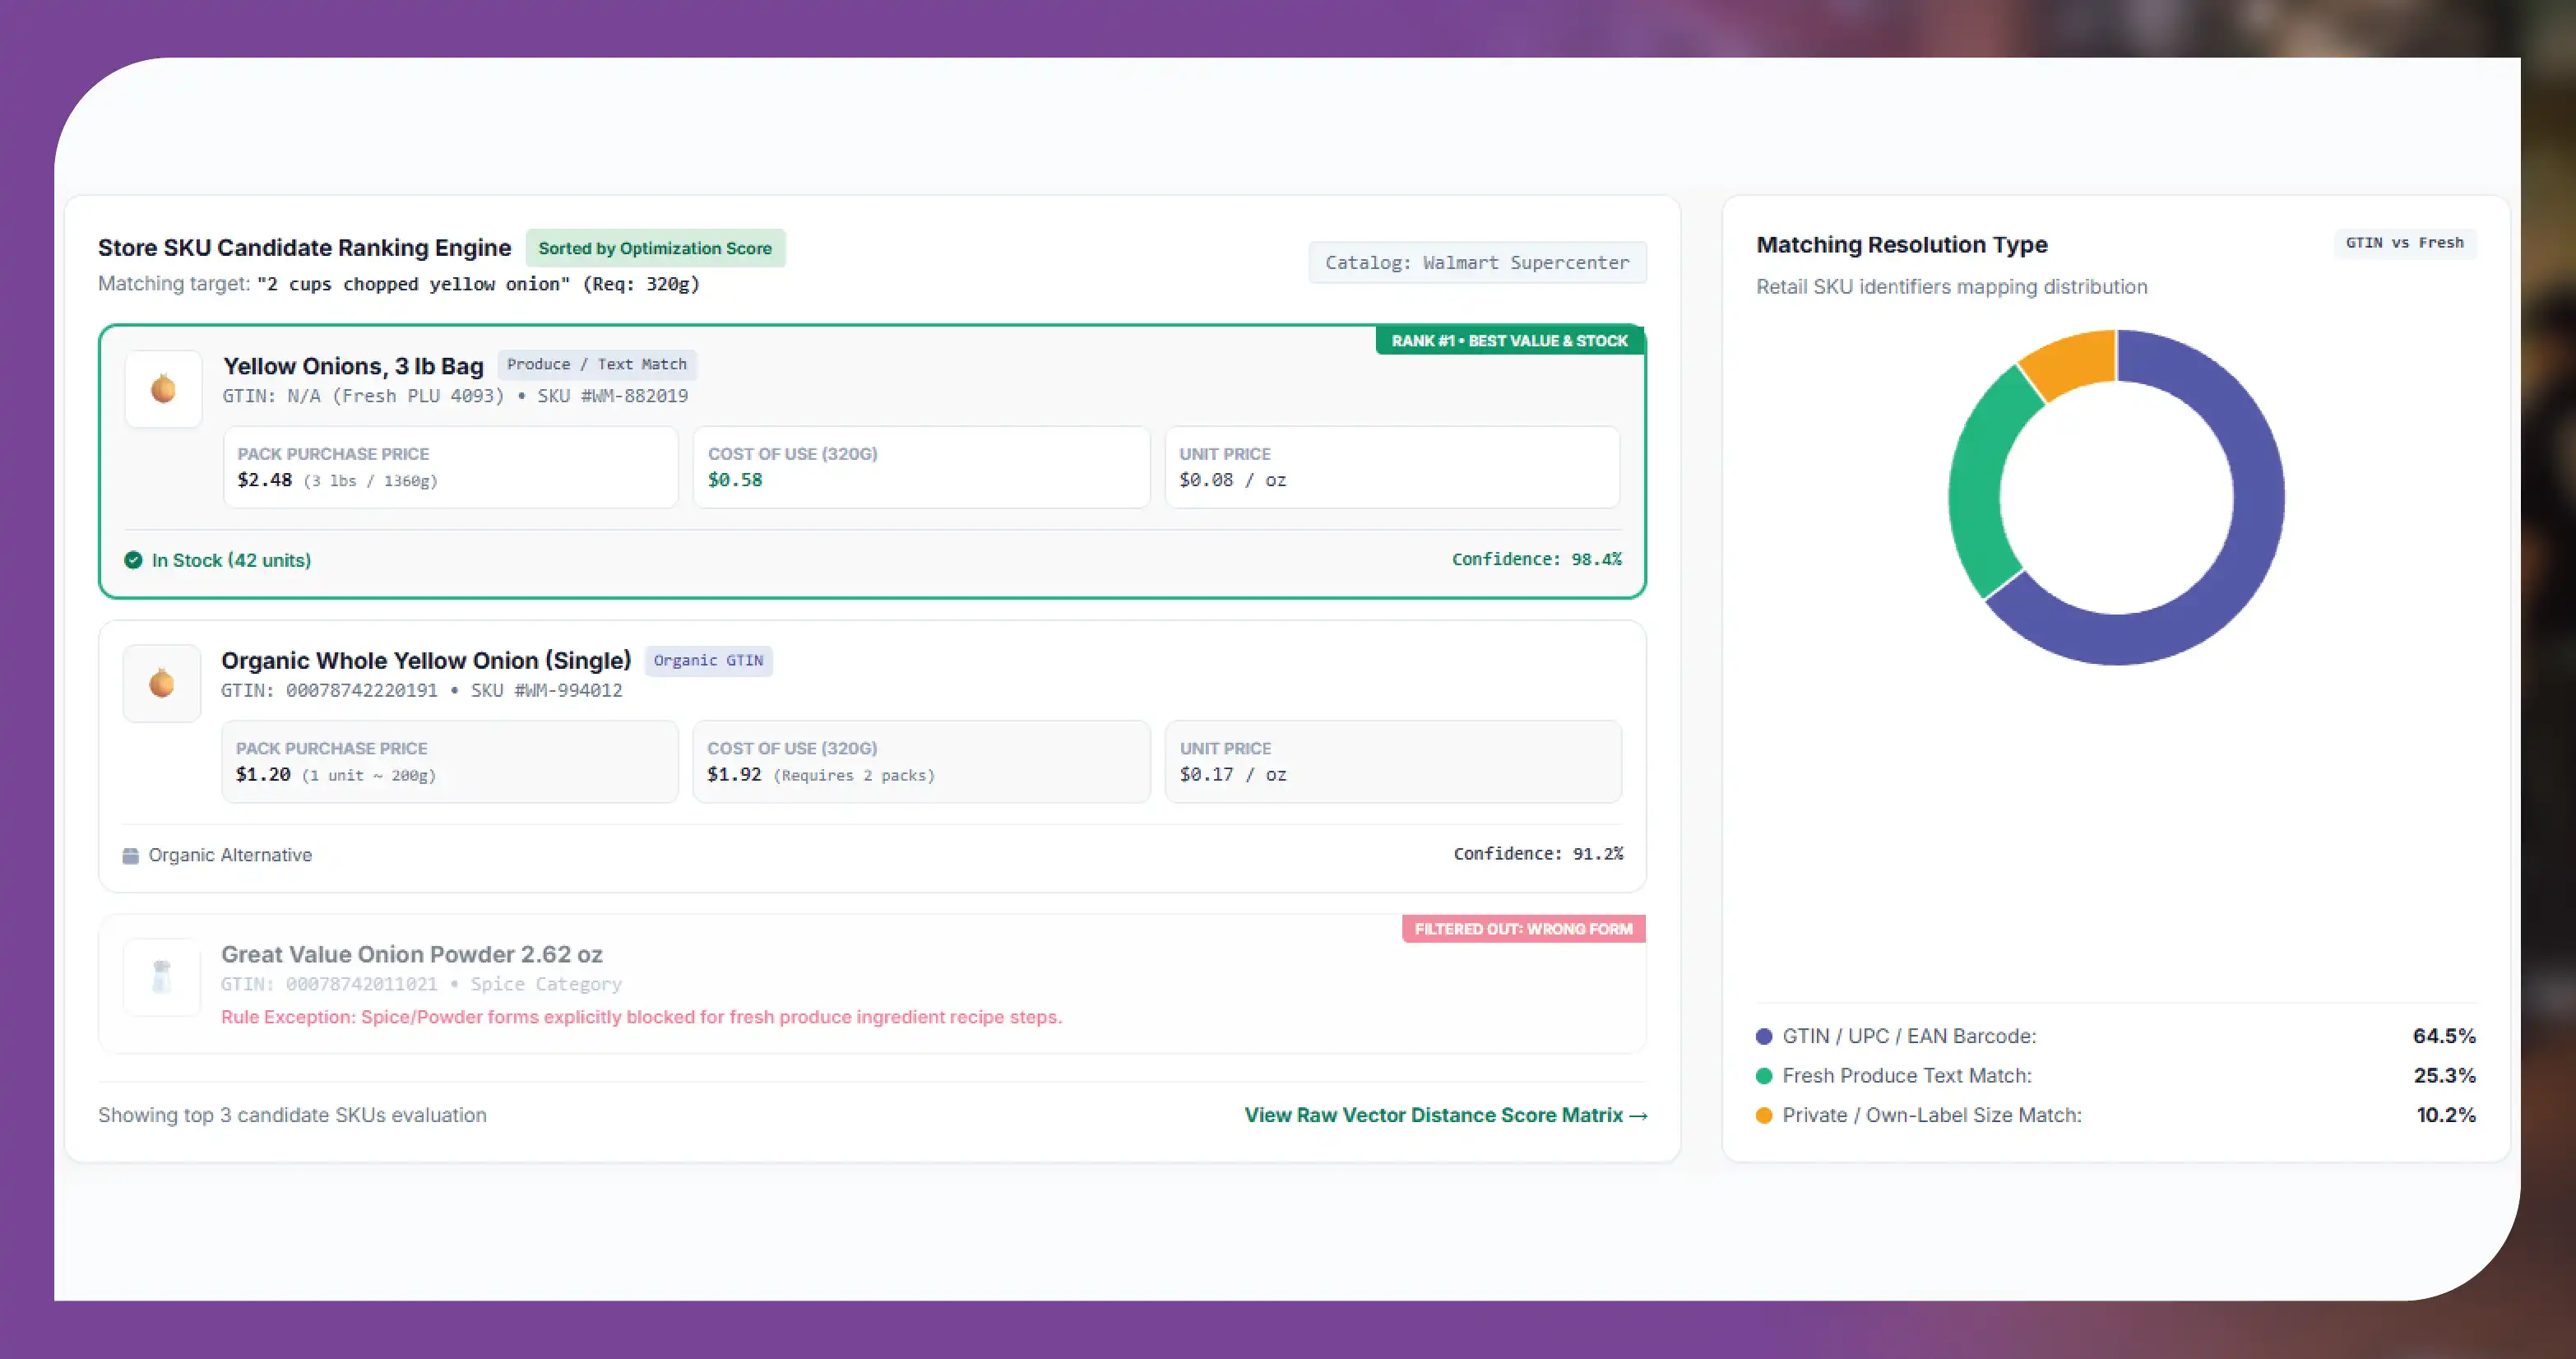The image size is (2576, 1359).
Task: Click the Produce / Text Match tag
Action: click(597, 365)
